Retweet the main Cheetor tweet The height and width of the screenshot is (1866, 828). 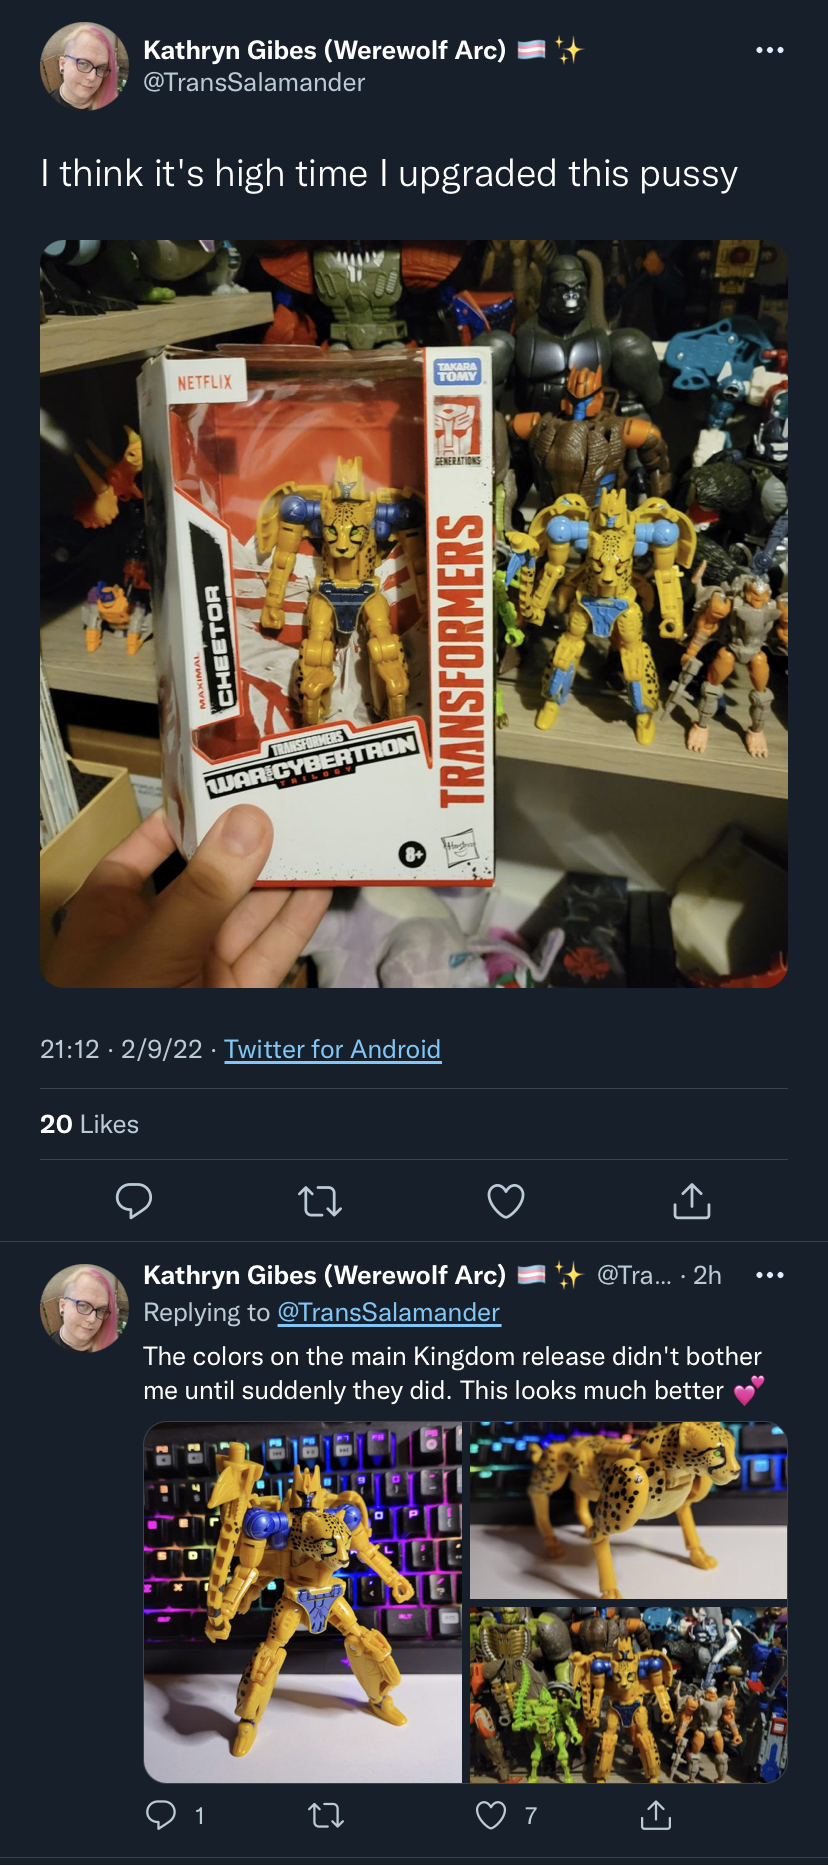(320, 1201)
